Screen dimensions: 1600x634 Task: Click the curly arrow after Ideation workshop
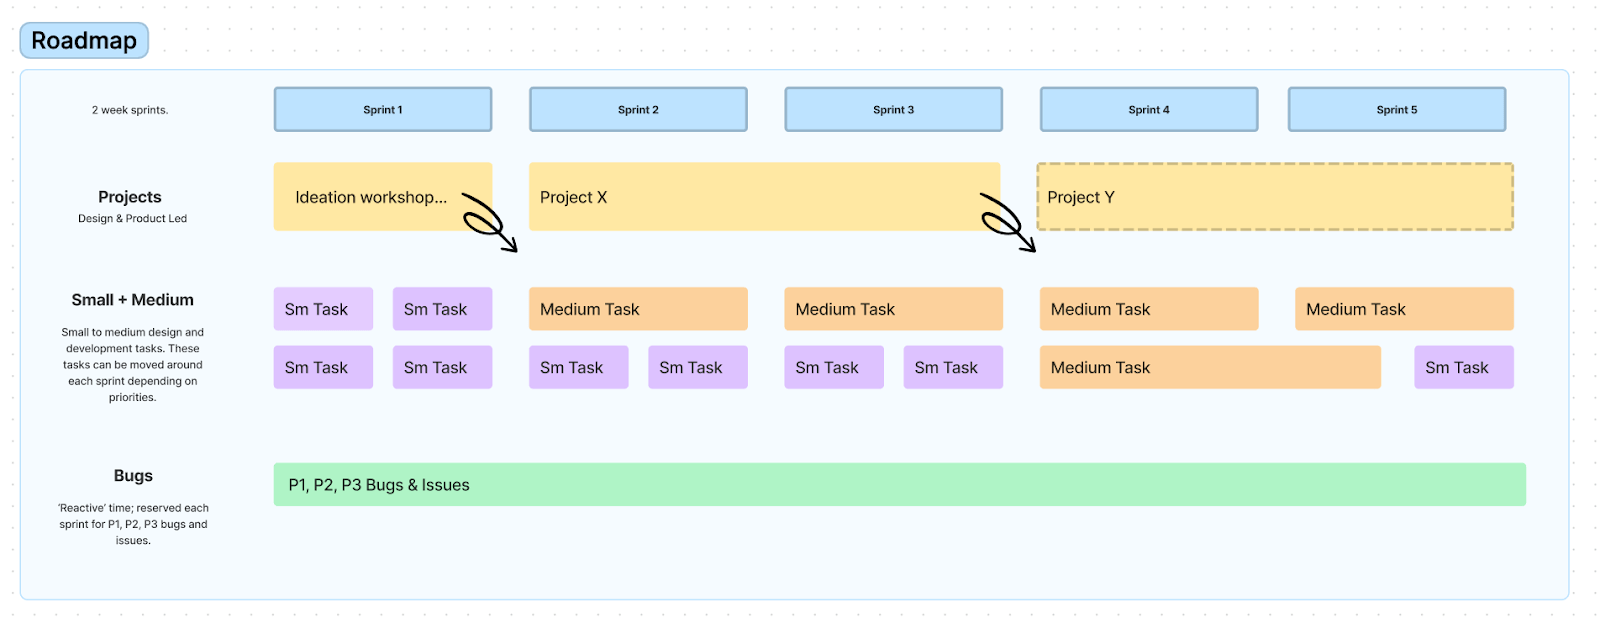pyautogui.click(x=489, y=222)
